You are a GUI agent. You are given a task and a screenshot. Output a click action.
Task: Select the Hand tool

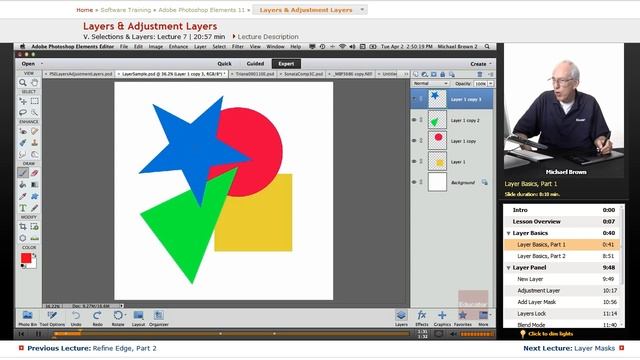pyautogui.click(x=35, y=83)
